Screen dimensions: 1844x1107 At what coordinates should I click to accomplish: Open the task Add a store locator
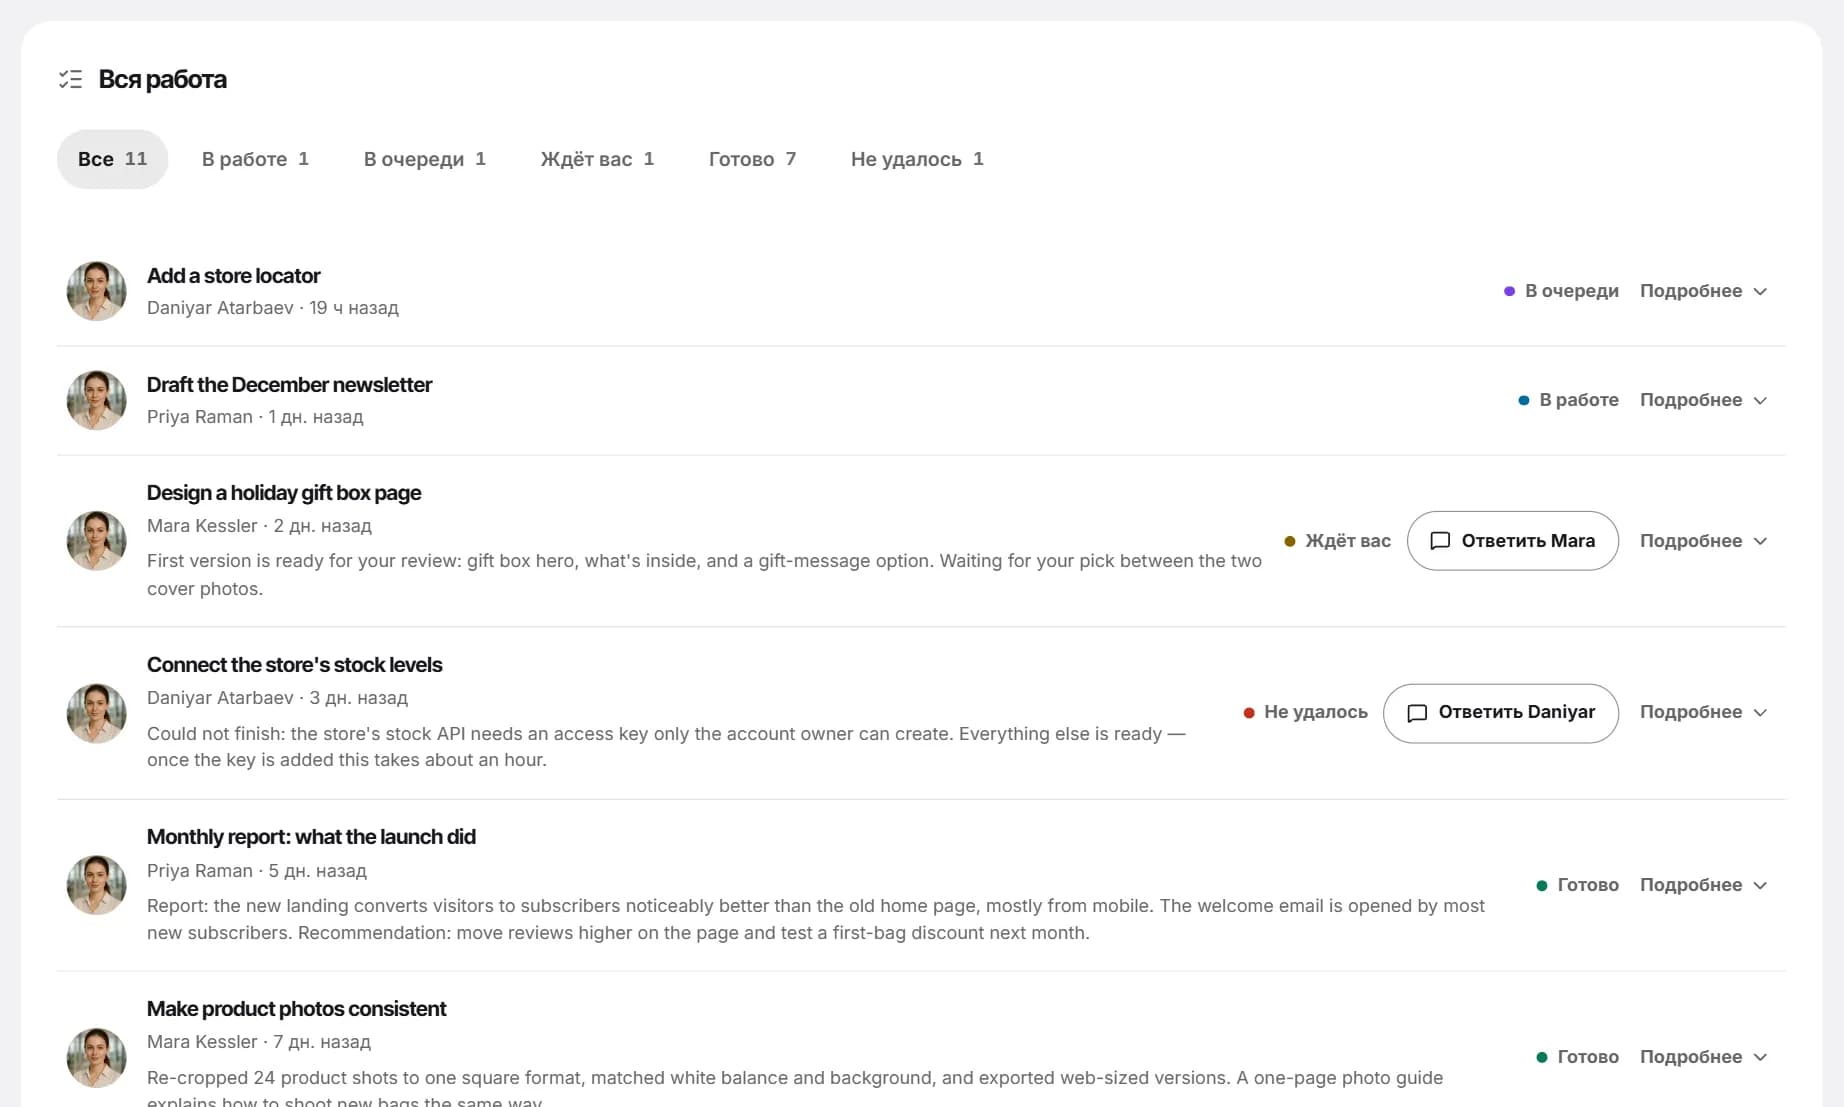(x=233, y=276)
